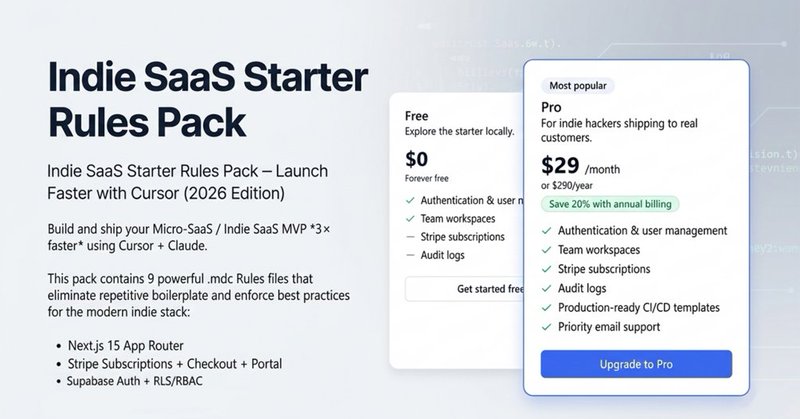
Task: Click the Save 20% with annual billing badge
Action: [611, 204]
